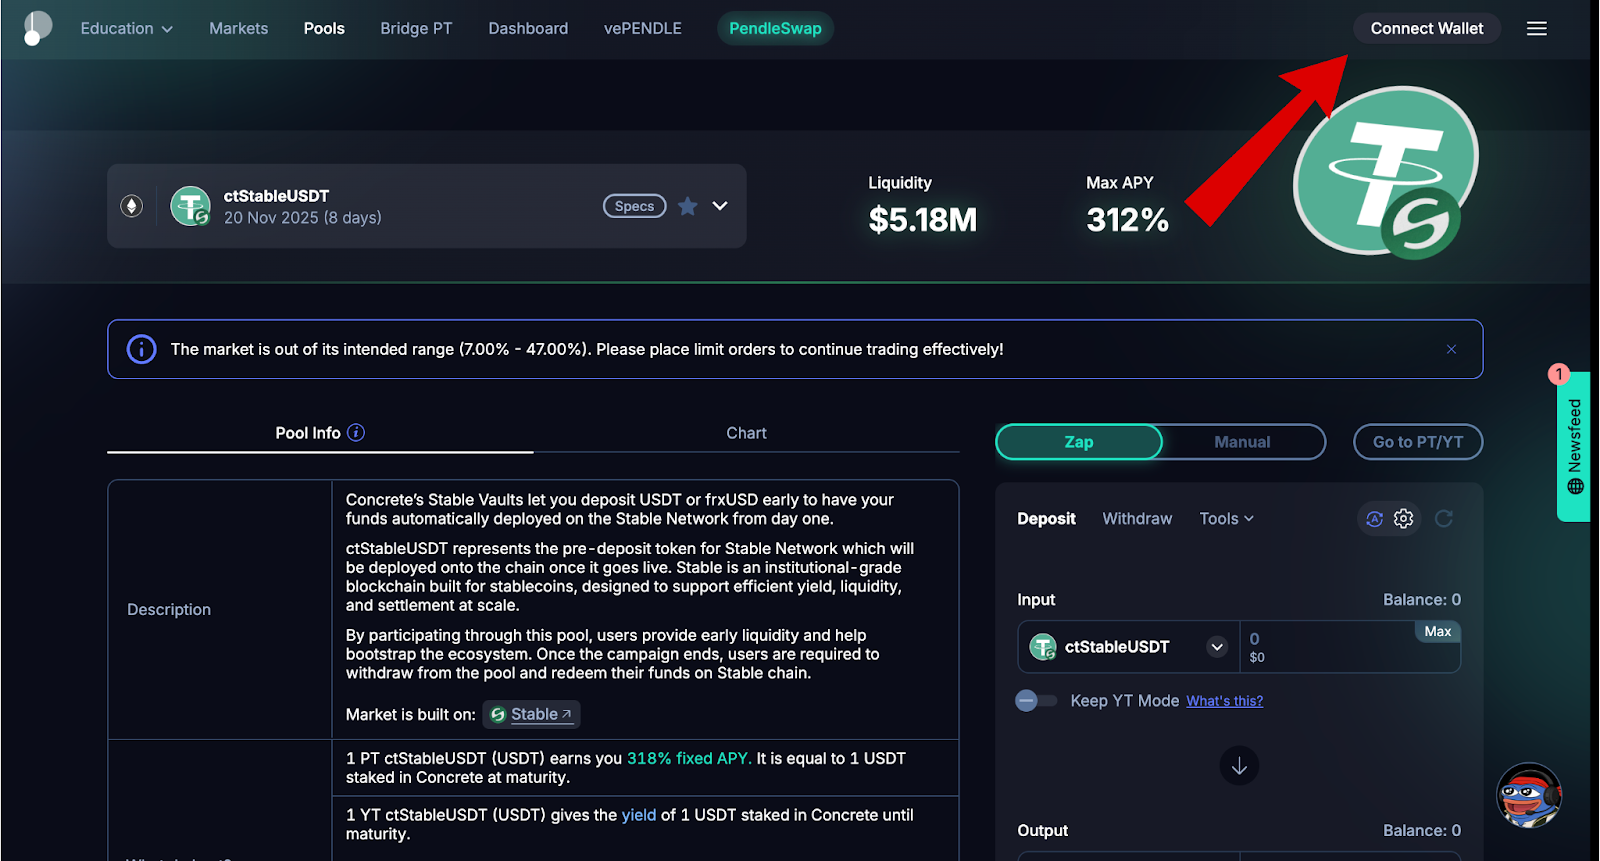Click Go to PT/YT button
Screen dimensions: 1600x861
click(1418, 442)
